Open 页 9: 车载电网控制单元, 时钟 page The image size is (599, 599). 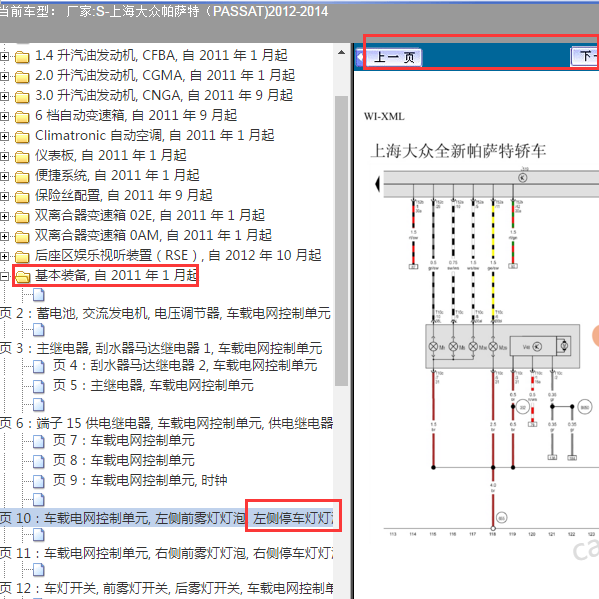[140, 481]
